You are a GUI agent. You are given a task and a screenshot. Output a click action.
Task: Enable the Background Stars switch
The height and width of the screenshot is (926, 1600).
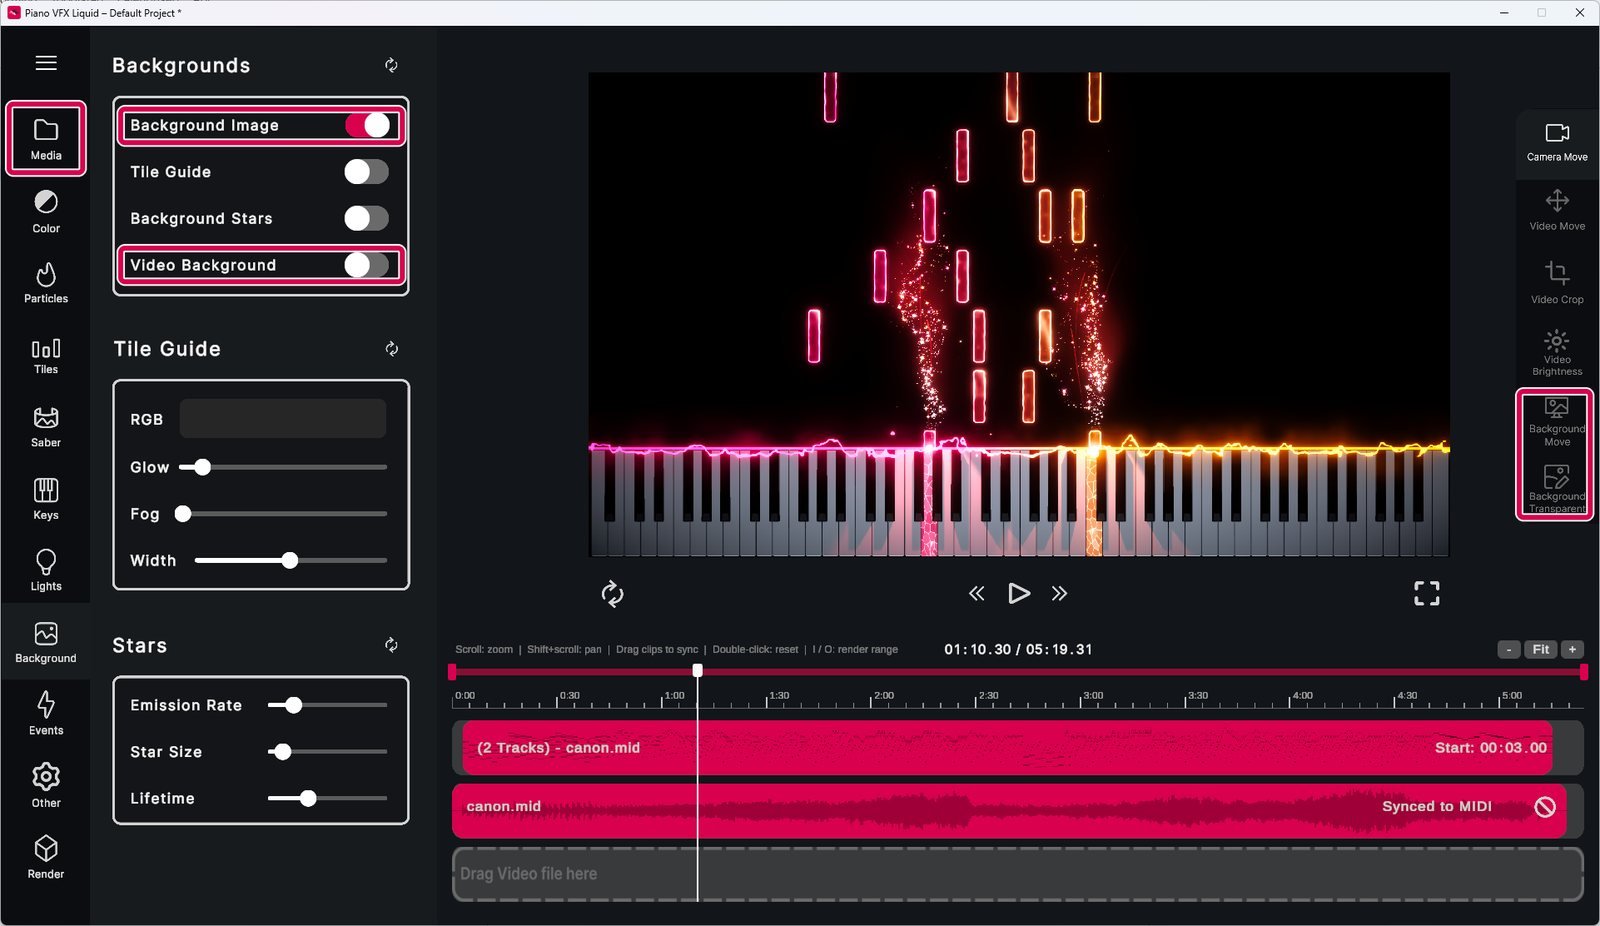[367, 218]
